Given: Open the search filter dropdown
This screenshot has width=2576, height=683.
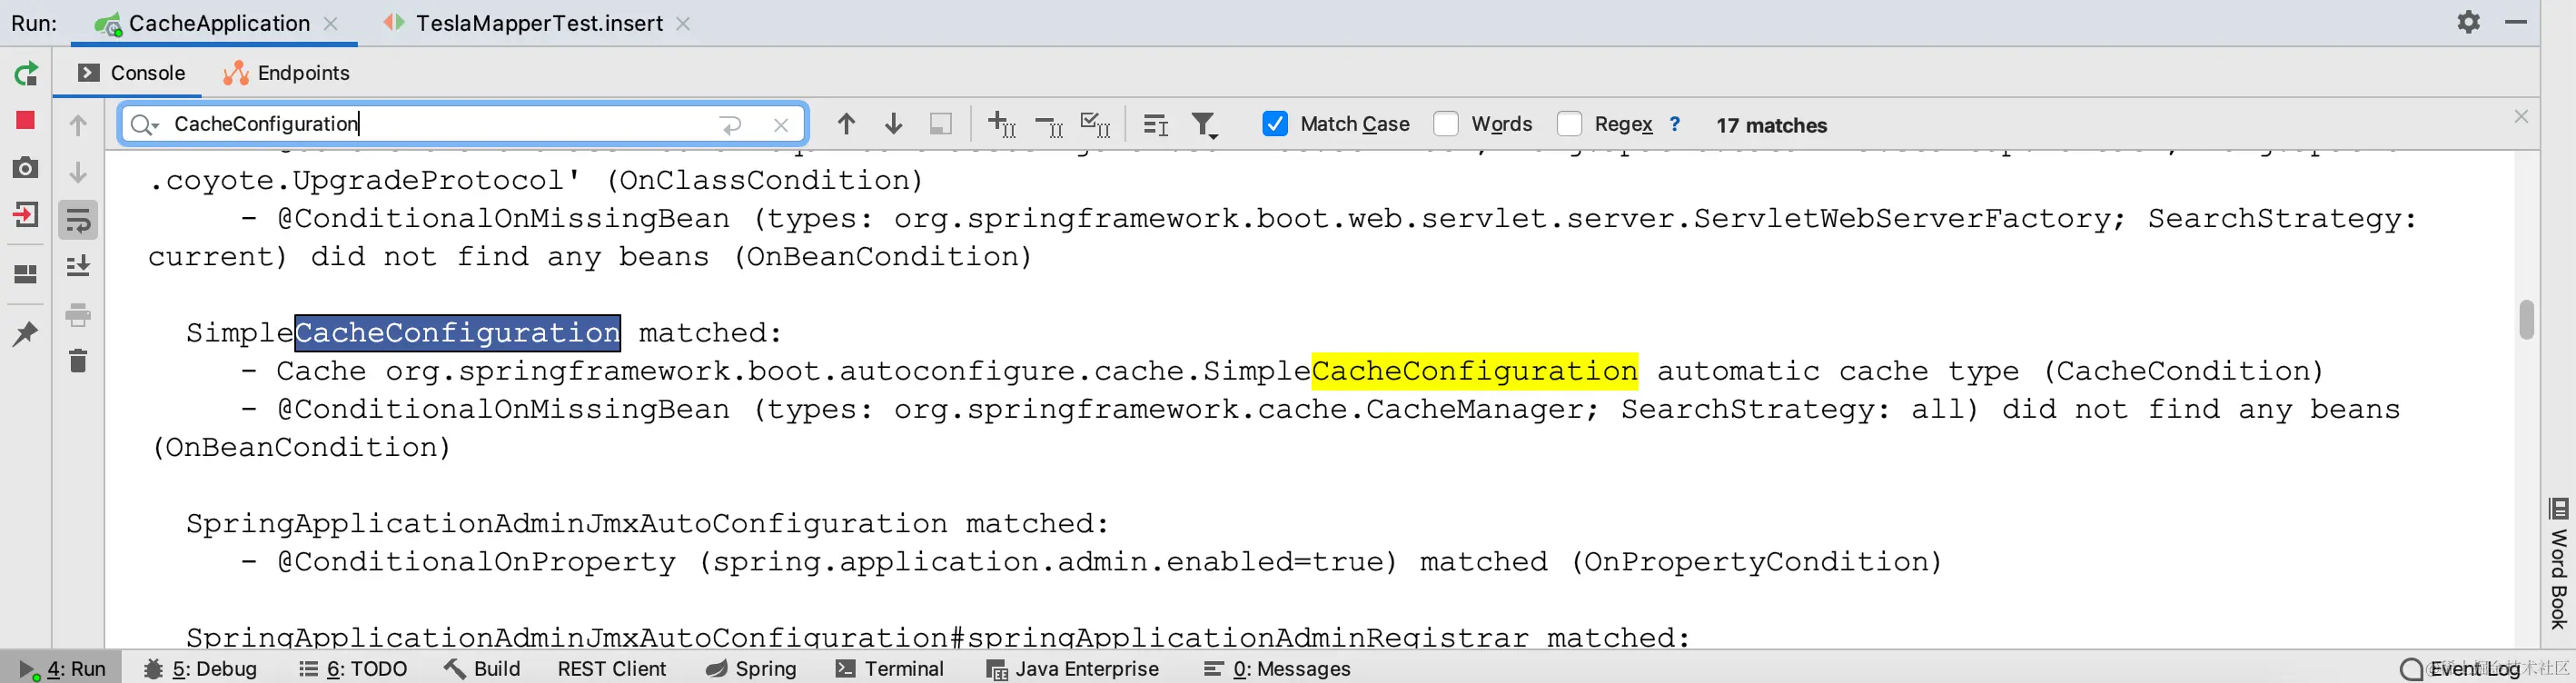Looking at the screenshot, I should pos(1205,125).
